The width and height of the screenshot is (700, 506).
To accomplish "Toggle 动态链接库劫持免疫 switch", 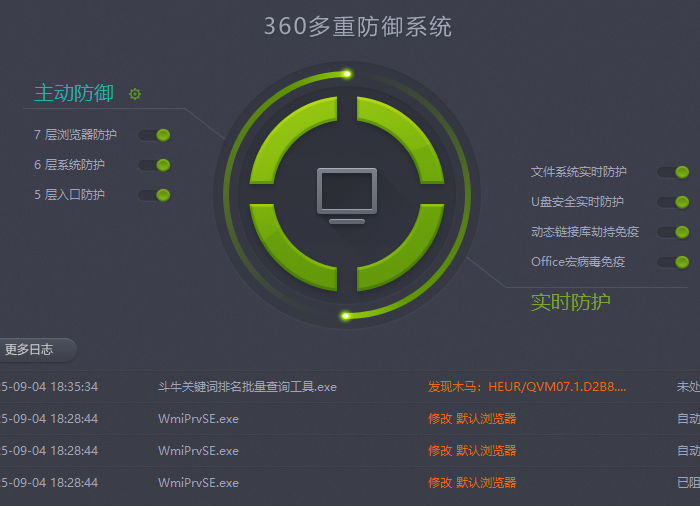I will click(674, 232).
